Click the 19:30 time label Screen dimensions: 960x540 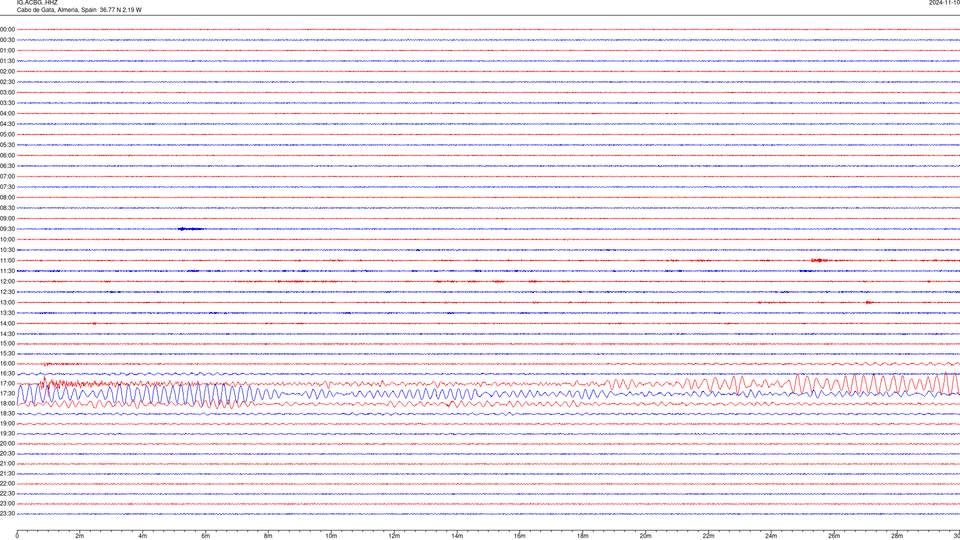tap(7, 433)
